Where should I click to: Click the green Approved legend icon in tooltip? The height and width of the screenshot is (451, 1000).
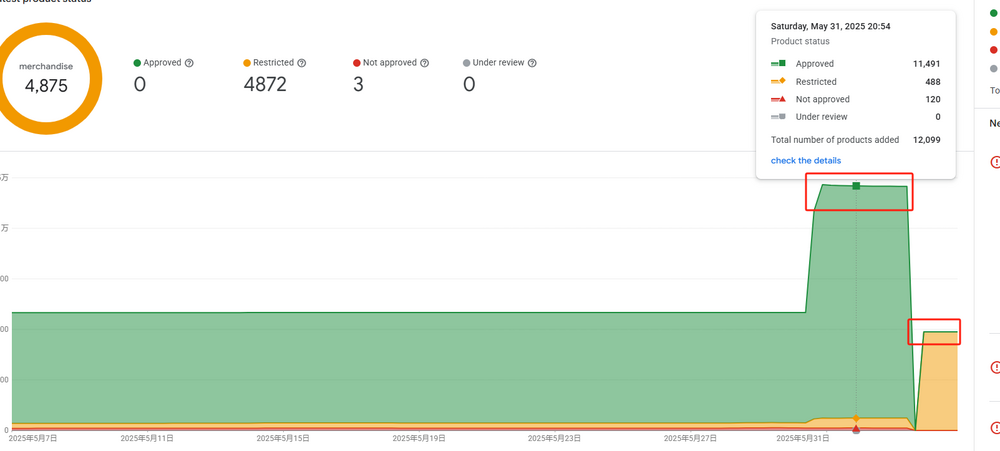(x=778, y=64)
